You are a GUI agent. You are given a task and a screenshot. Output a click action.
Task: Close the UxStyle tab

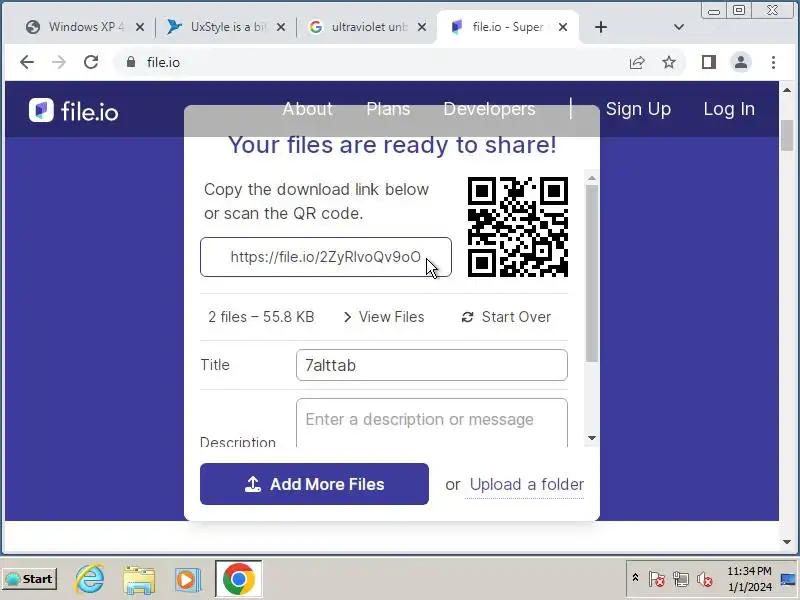(x=281, y=27)
